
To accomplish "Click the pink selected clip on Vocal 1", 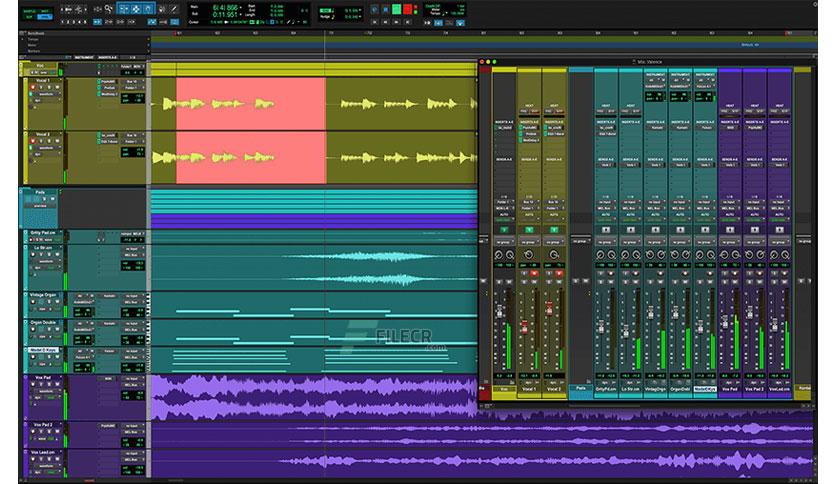I will tap(250, 105).
